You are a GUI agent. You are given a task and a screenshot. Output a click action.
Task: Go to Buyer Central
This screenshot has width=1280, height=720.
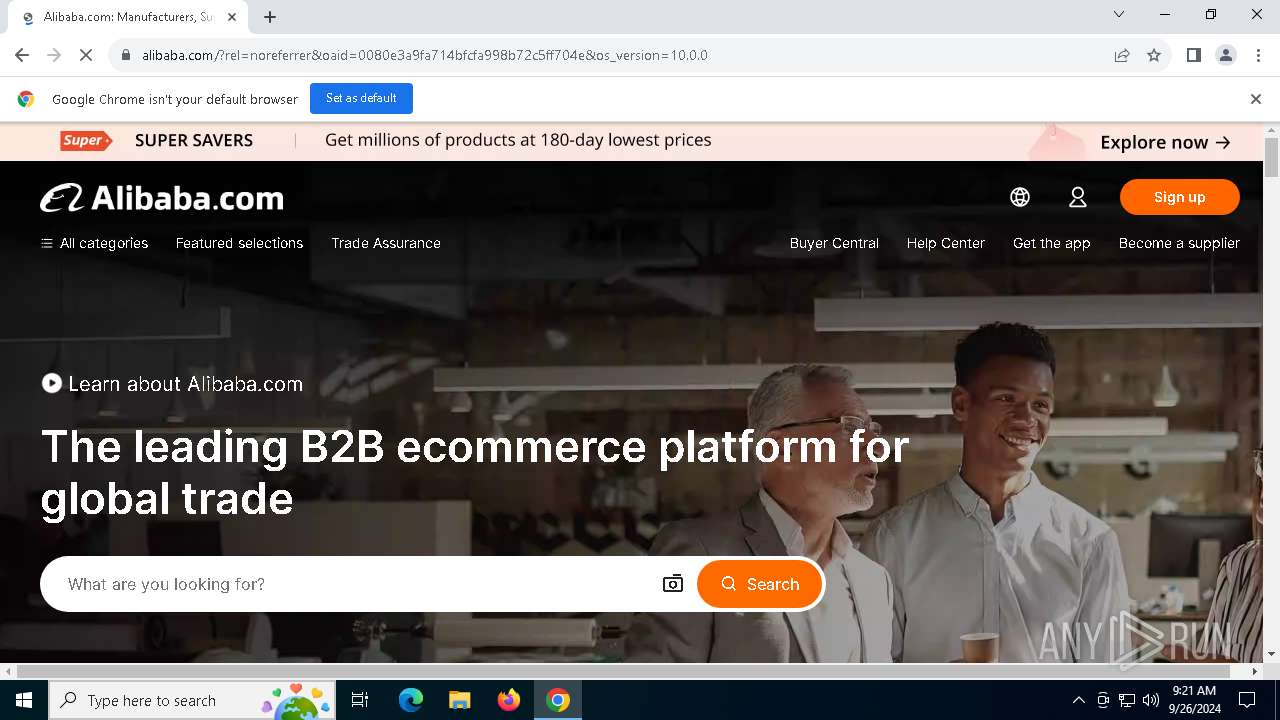point(834,243)
